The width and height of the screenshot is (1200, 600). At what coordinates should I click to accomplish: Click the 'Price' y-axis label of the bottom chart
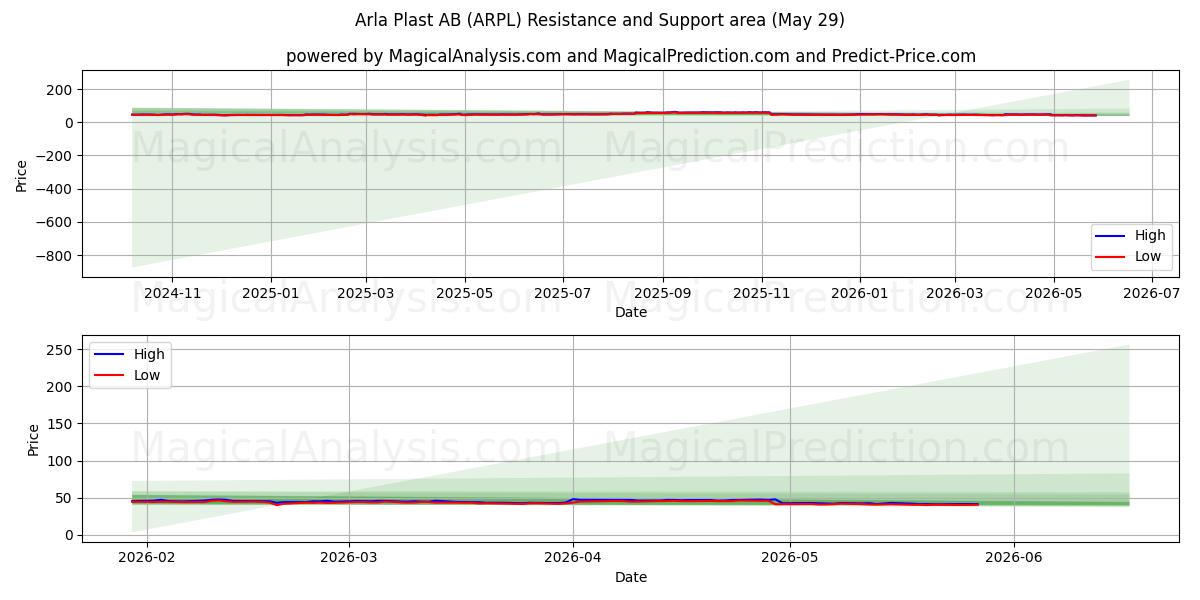click(x=34, y=439)
